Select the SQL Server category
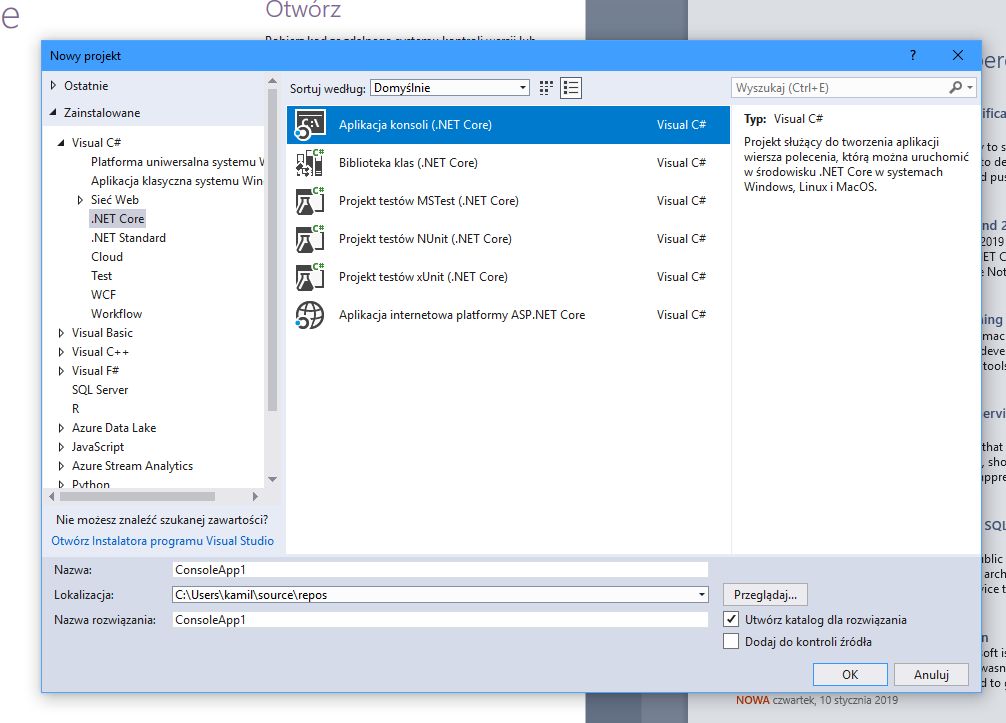Screen dimensions: 1006x723 coord(99,390)
